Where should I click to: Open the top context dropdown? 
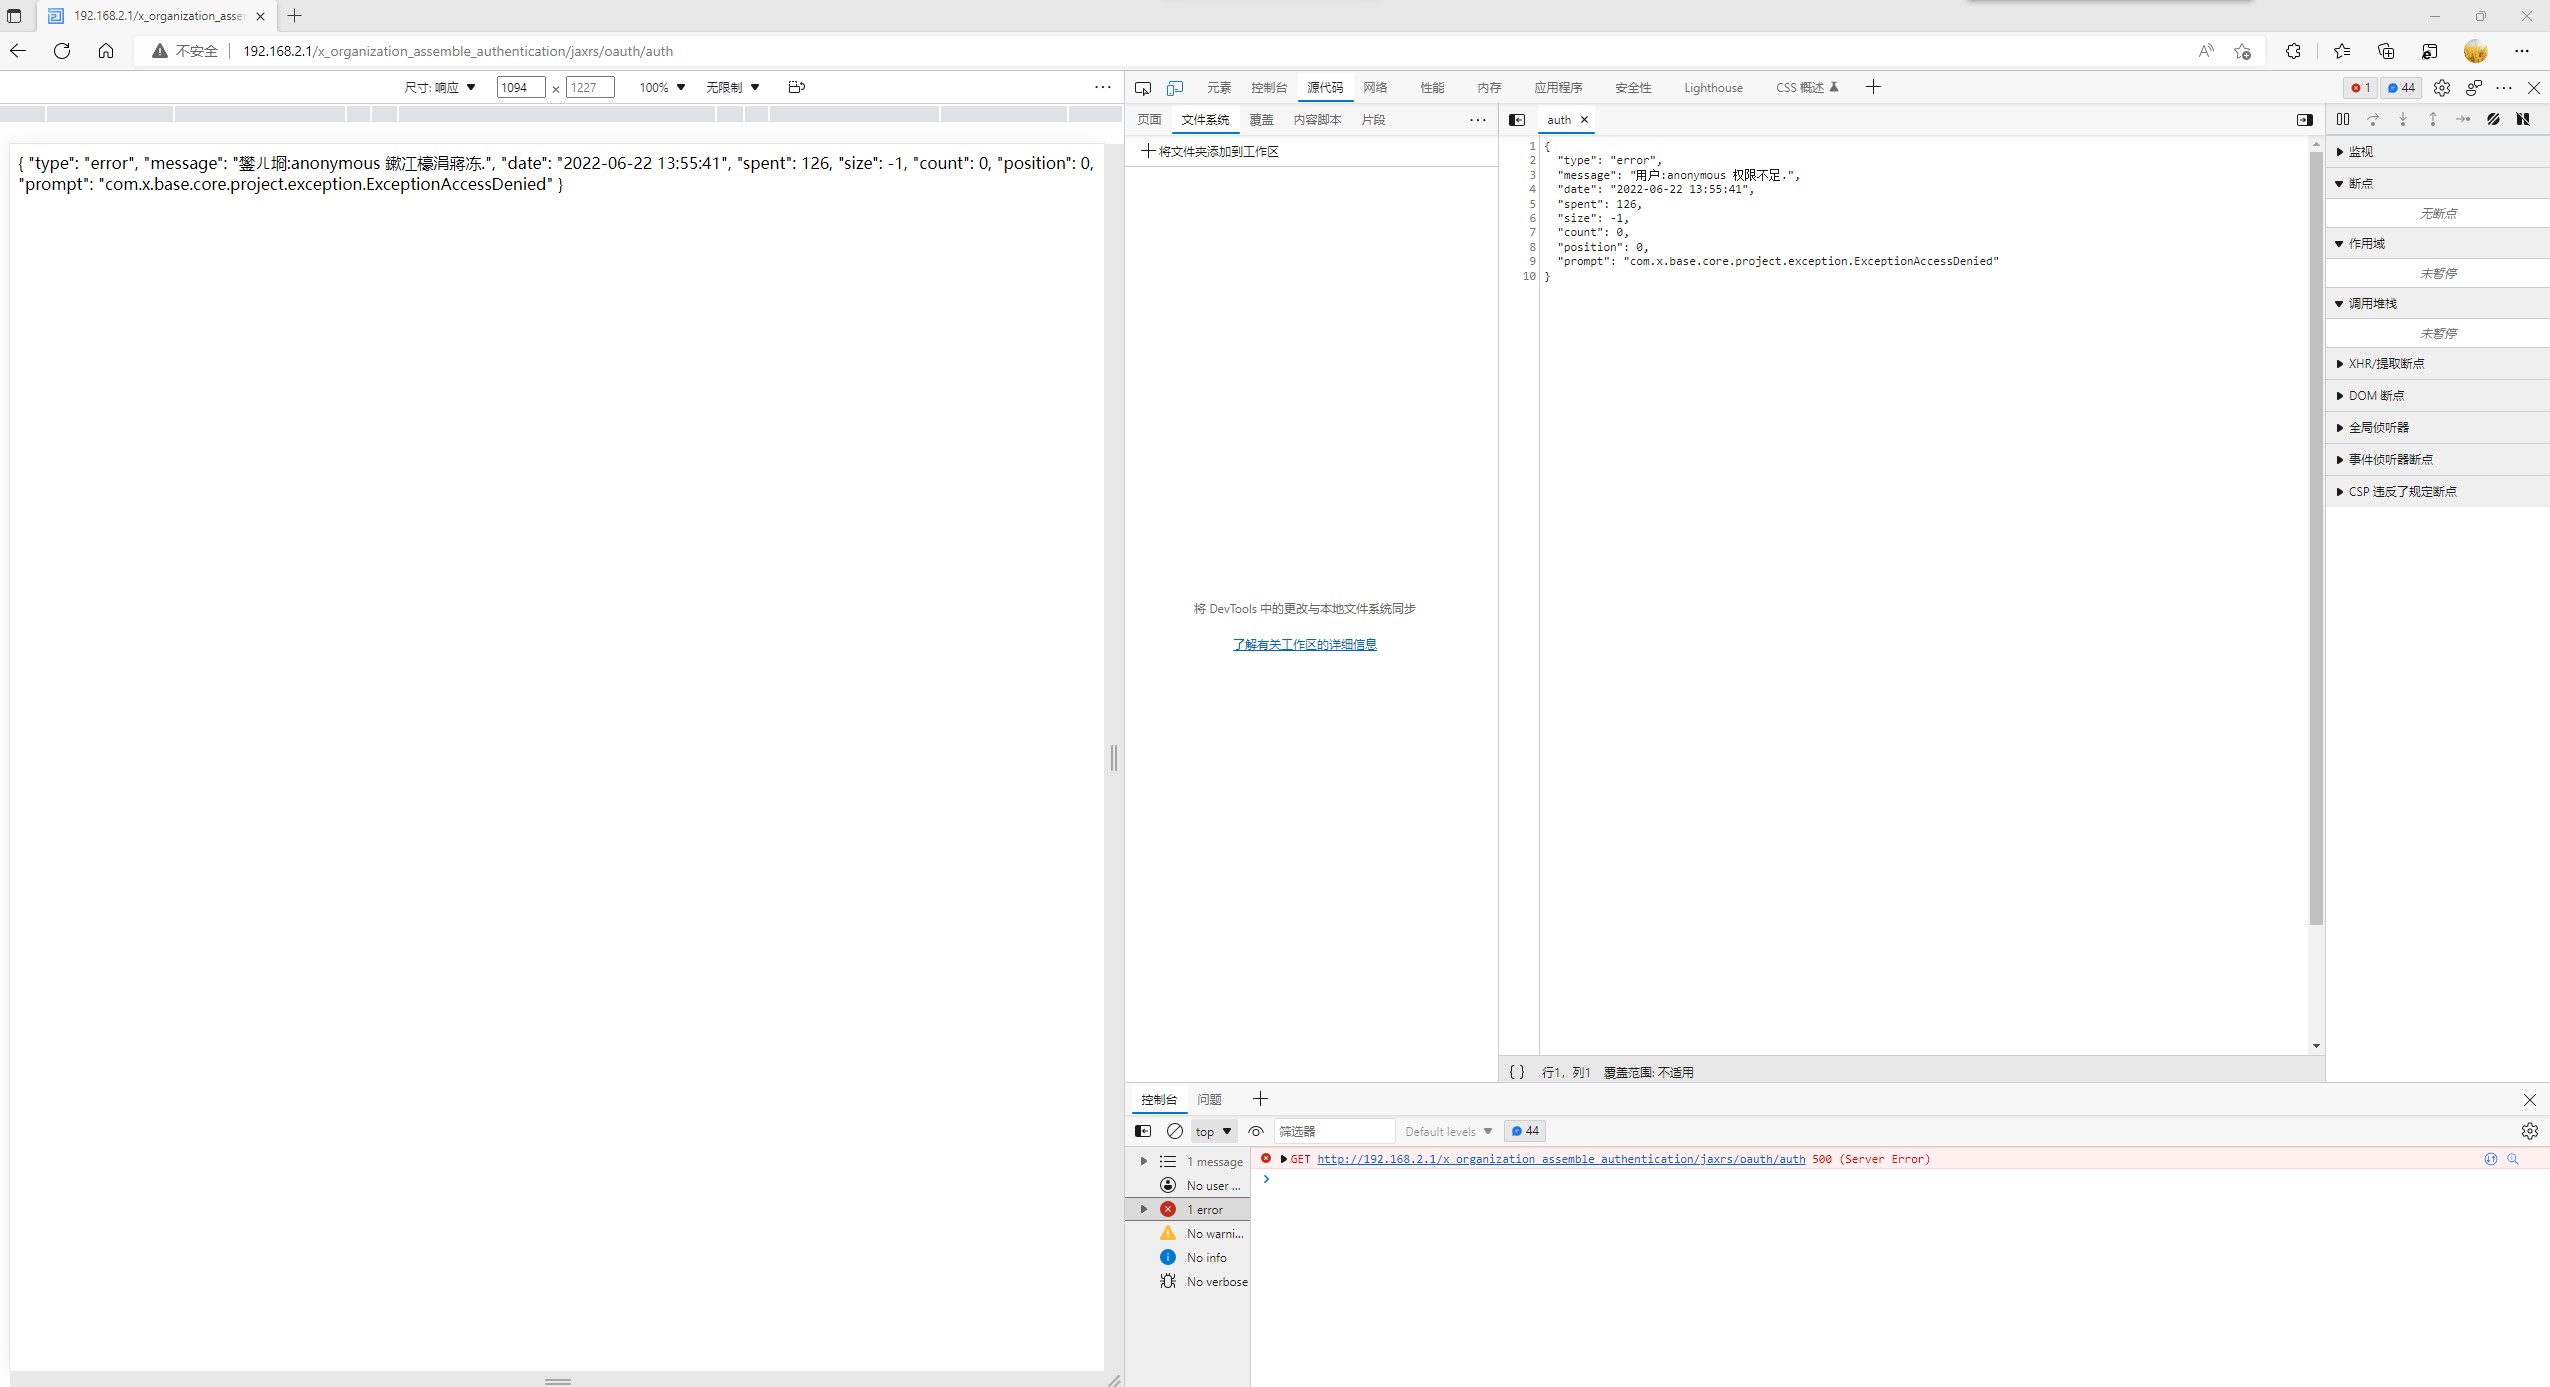coord(1213,1131)
